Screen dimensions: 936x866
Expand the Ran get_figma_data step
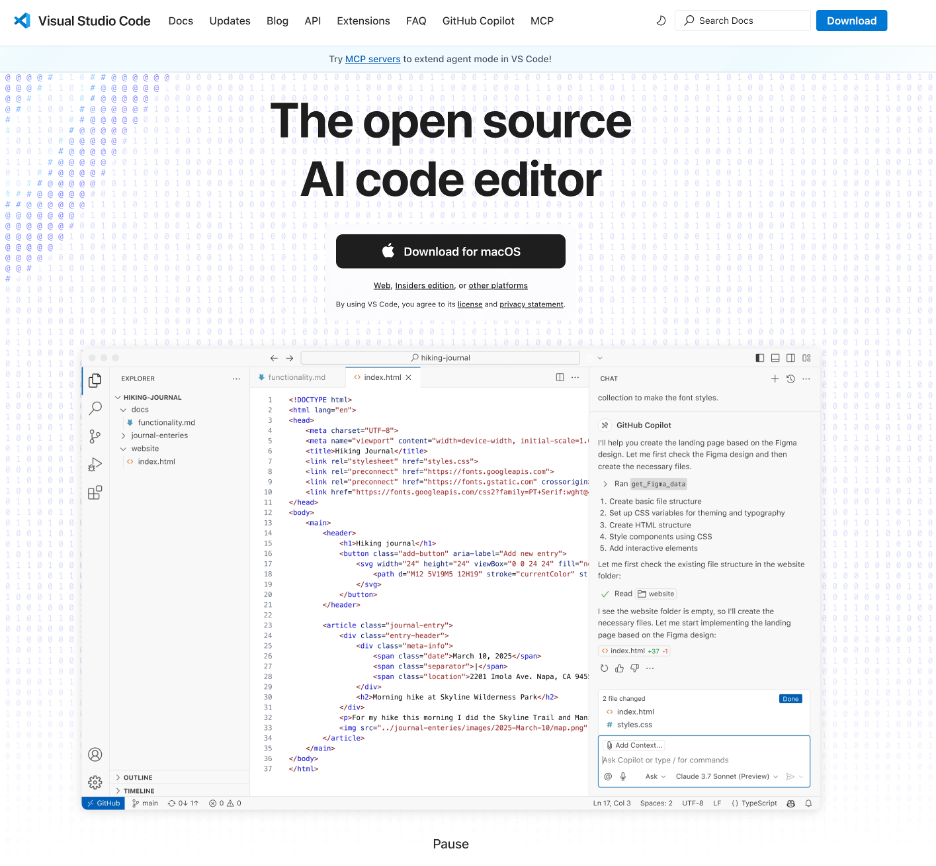tap(605, 484)
